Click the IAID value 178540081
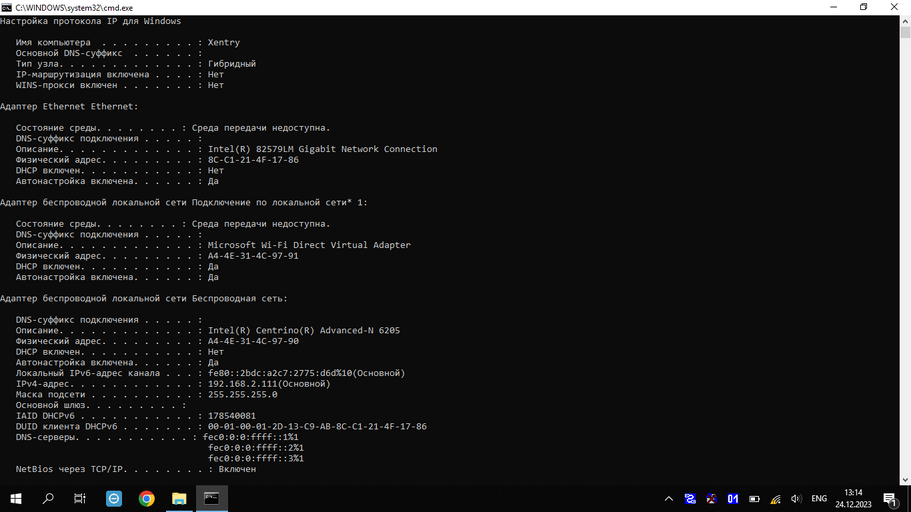The image size is (911, 512). coord(232,416)
